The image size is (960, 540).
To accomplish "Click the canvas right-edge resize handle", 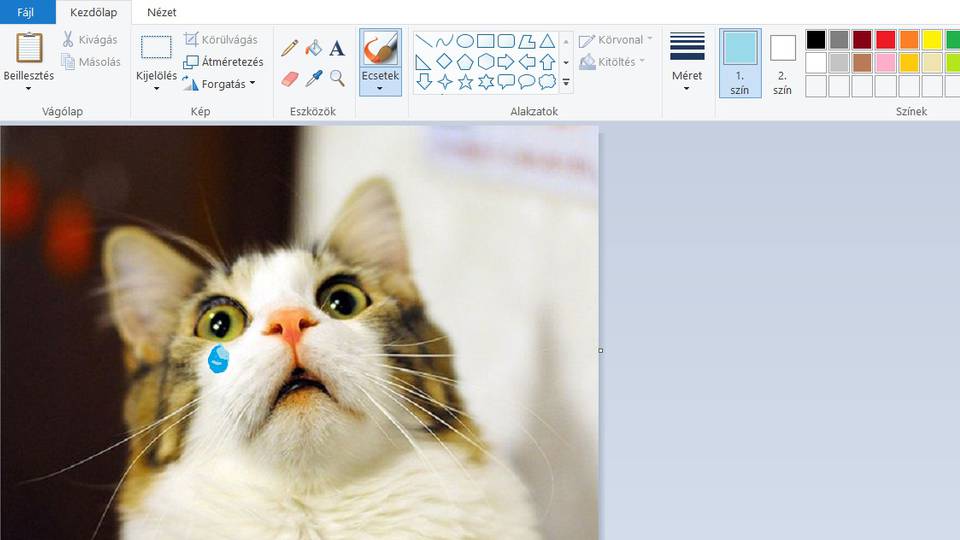I will click(600, 350).
